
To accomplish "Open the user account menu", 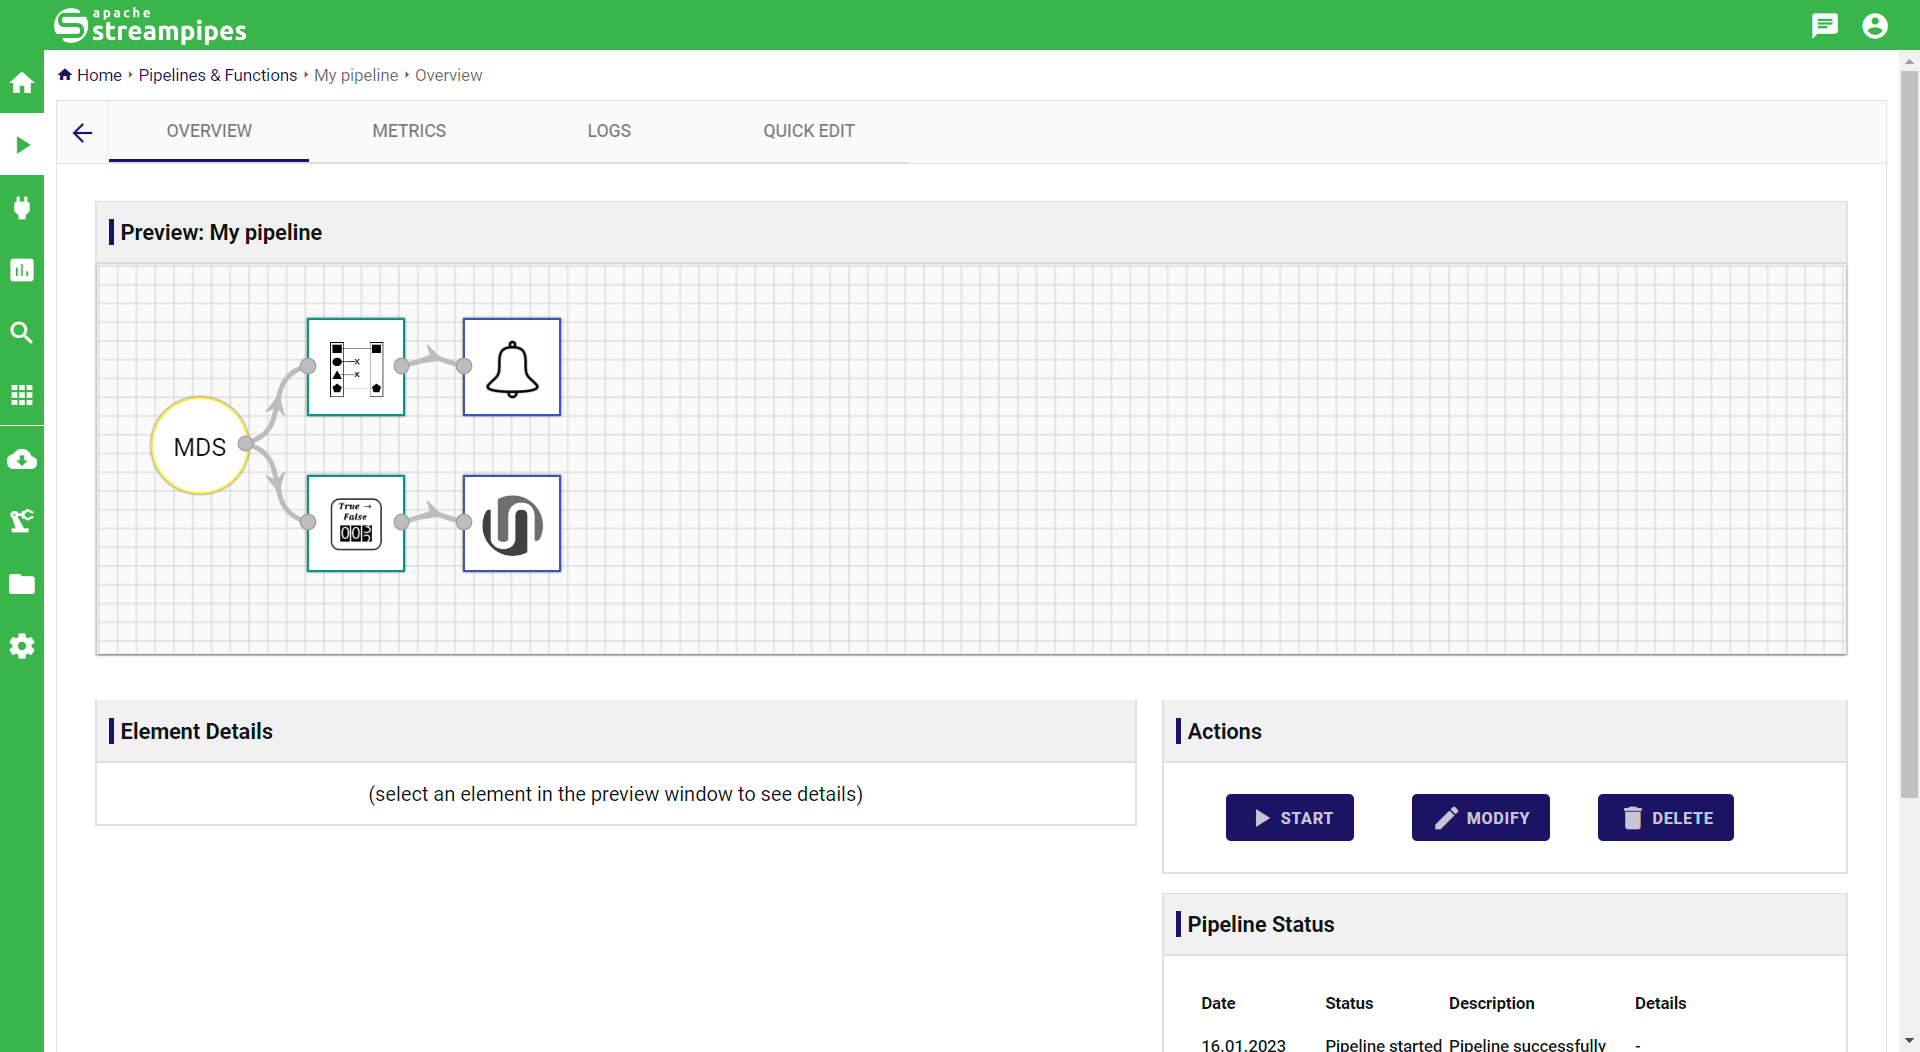I will click(x=1875, y=25).
